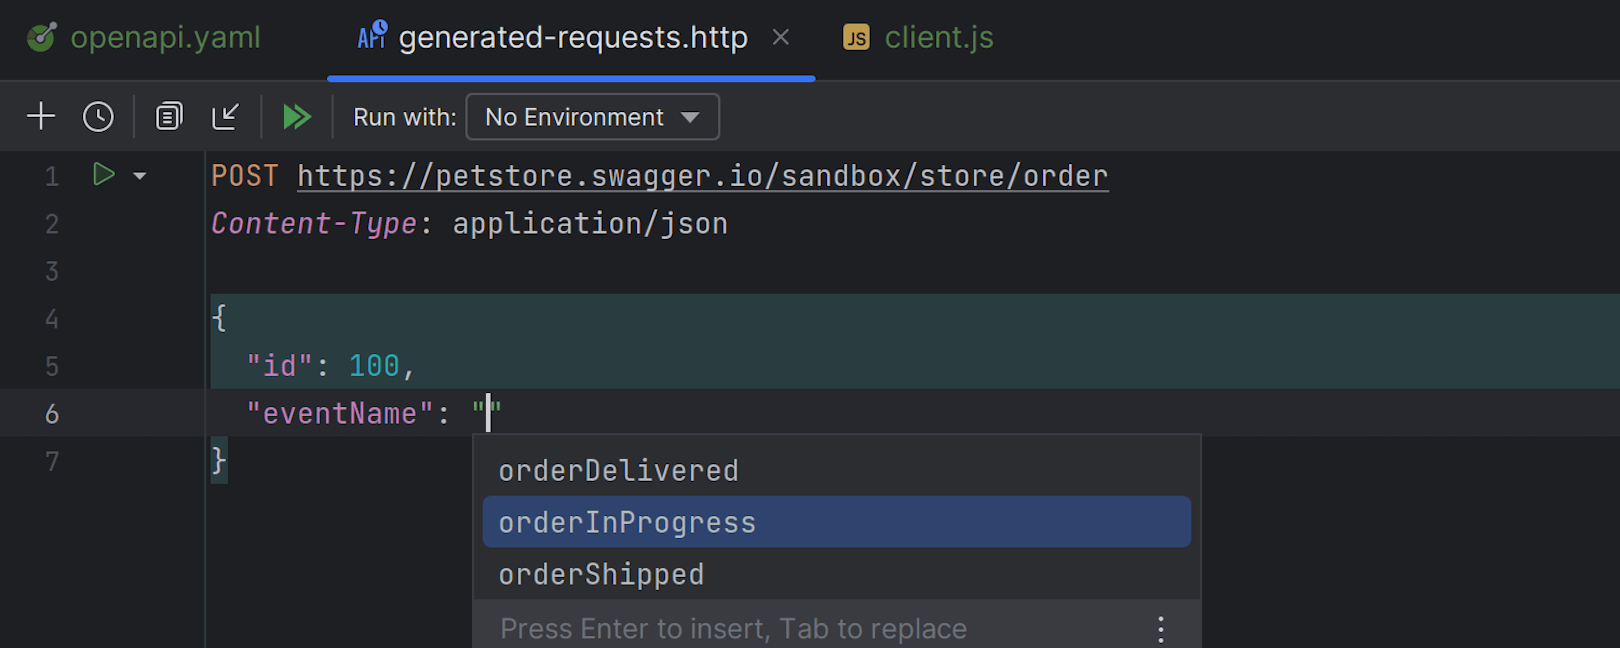The width and height of the screenshot is (1620, 648).
Task: Switch to the client.js tab
Action: click(938, 38)
